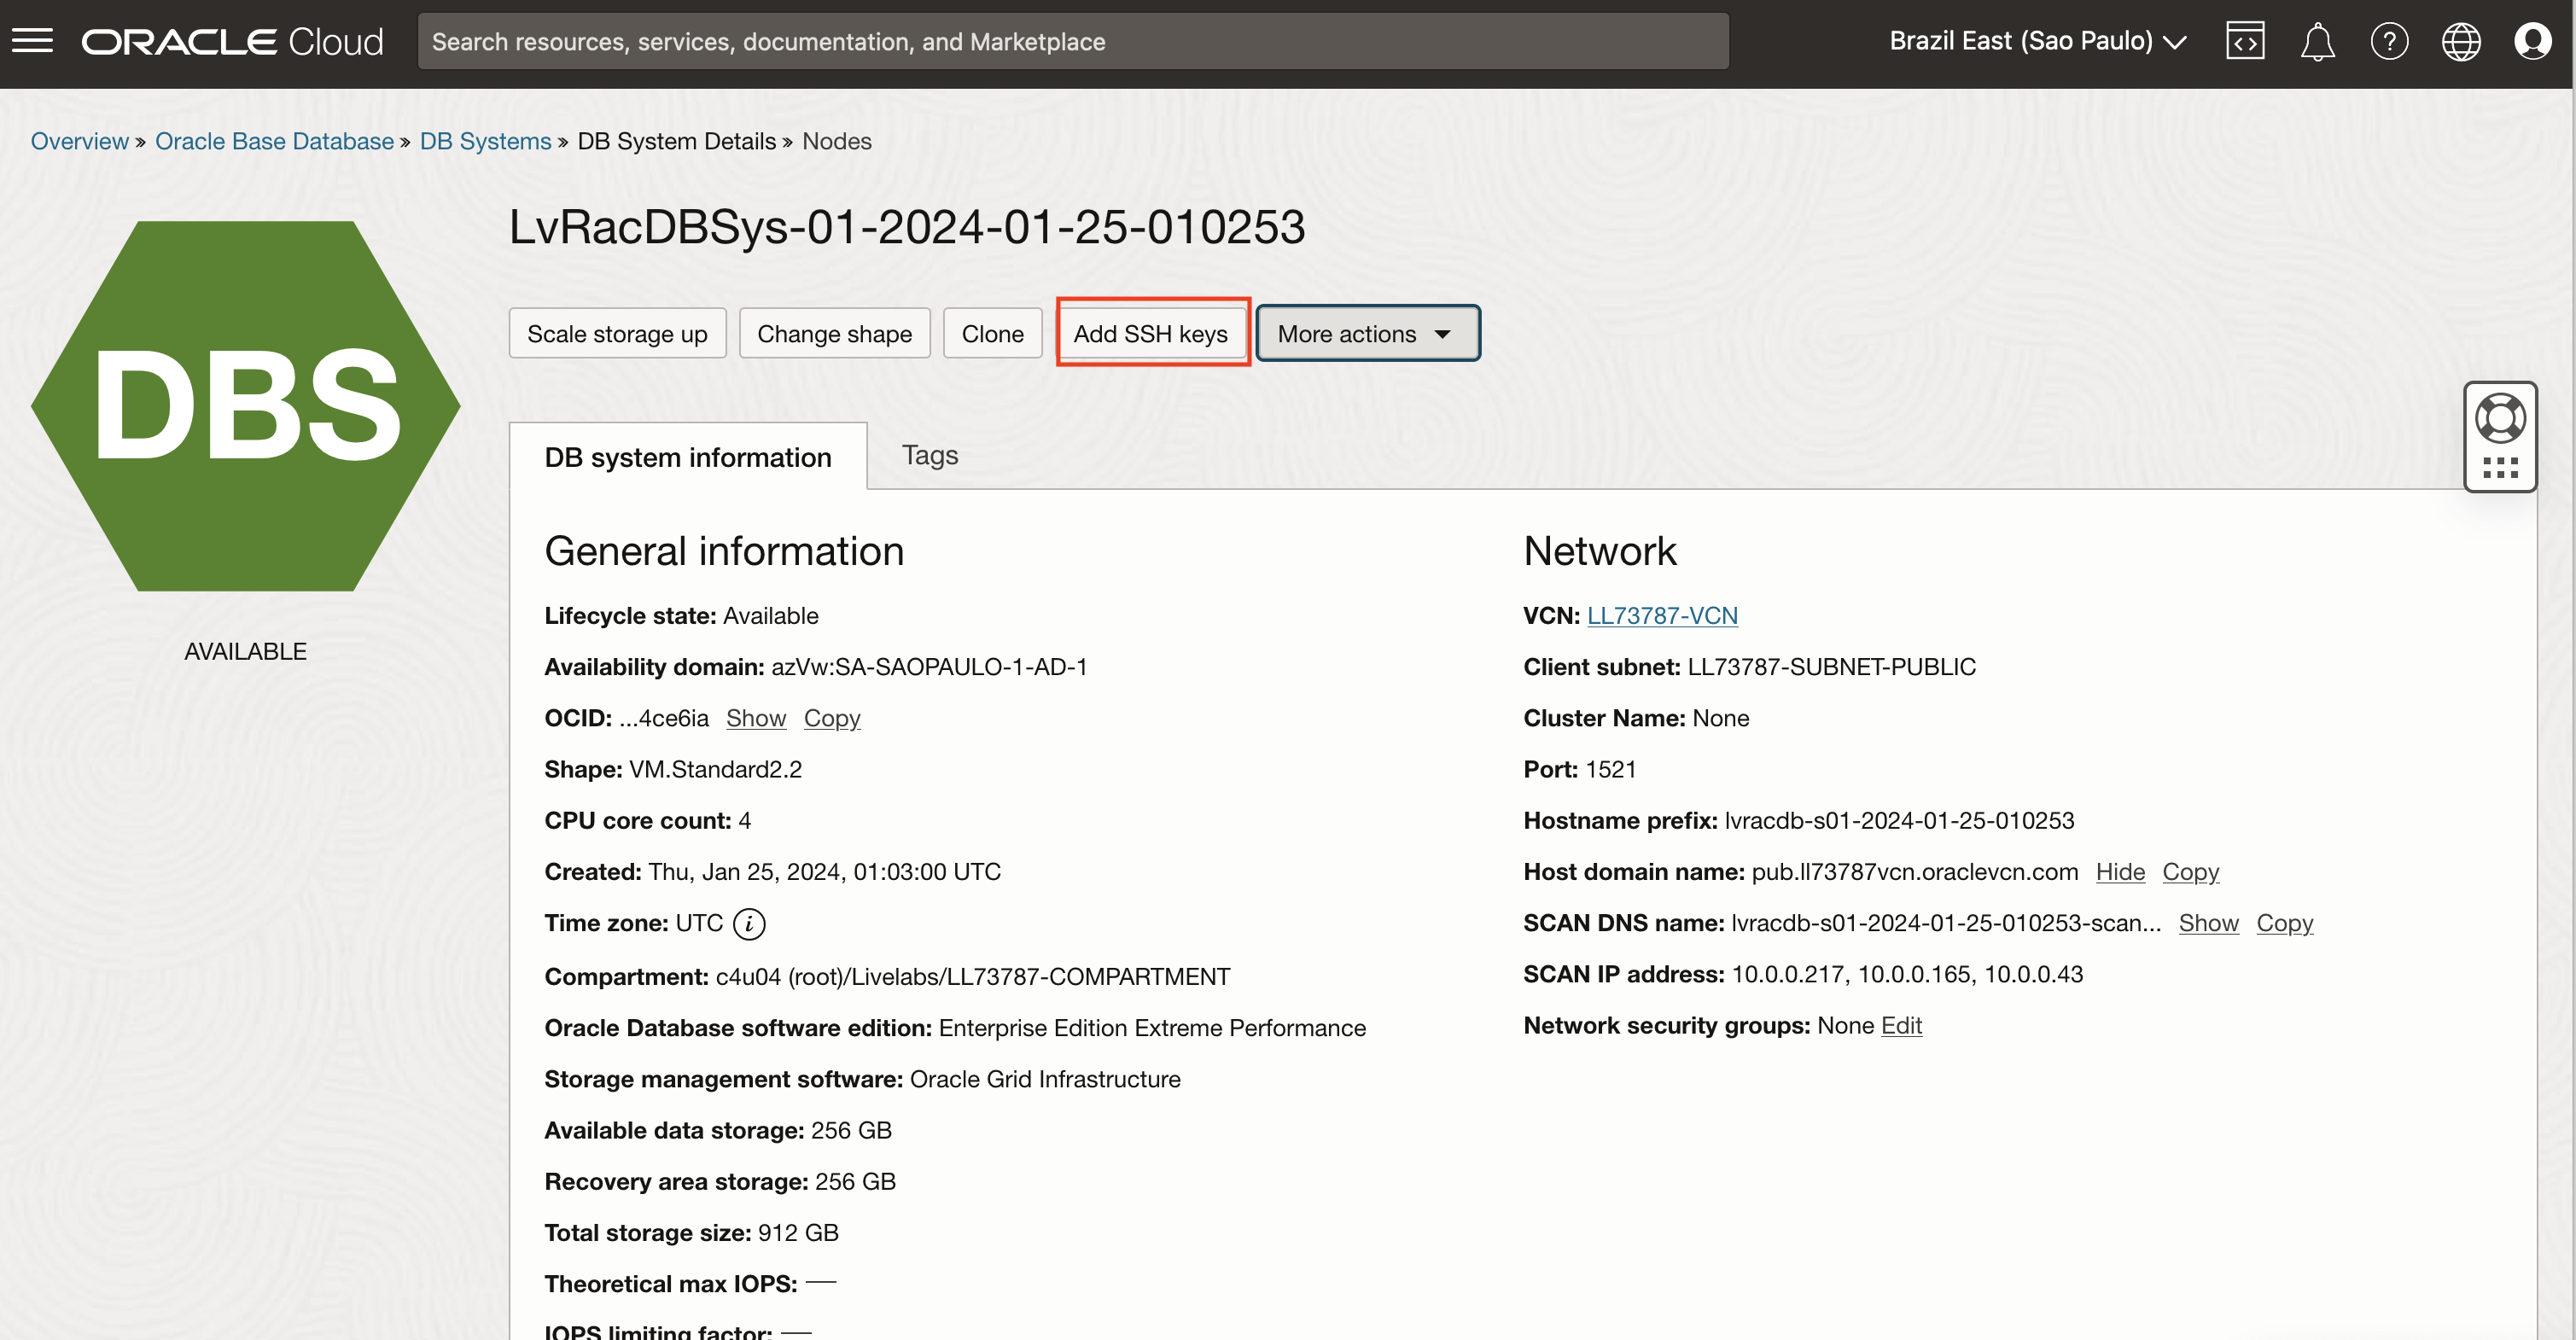Open Cloud Shell developer tools icon

point(2245,41)
